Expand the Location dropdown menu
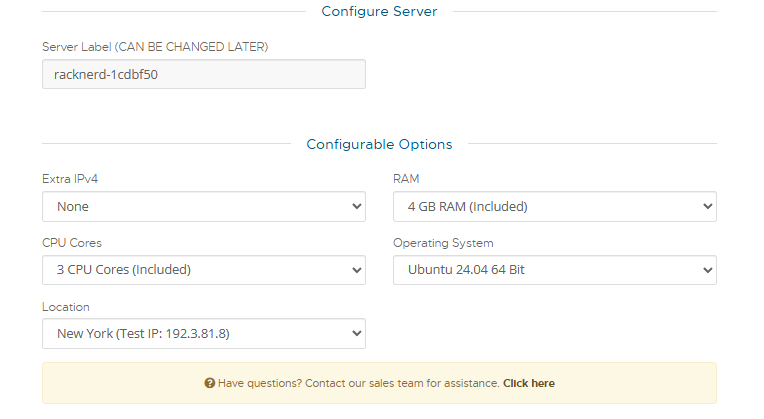Screen dimensions: 764x419 click(203, 333)
